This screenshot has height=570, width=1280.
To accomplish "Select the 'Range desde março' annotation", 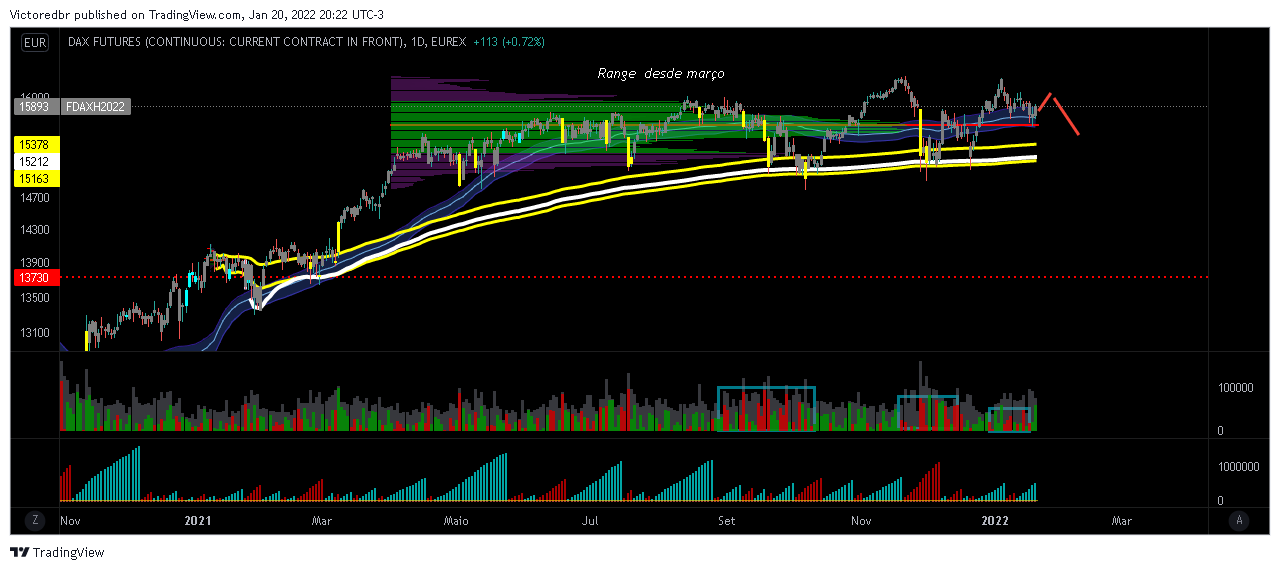I will coord(661,74).
